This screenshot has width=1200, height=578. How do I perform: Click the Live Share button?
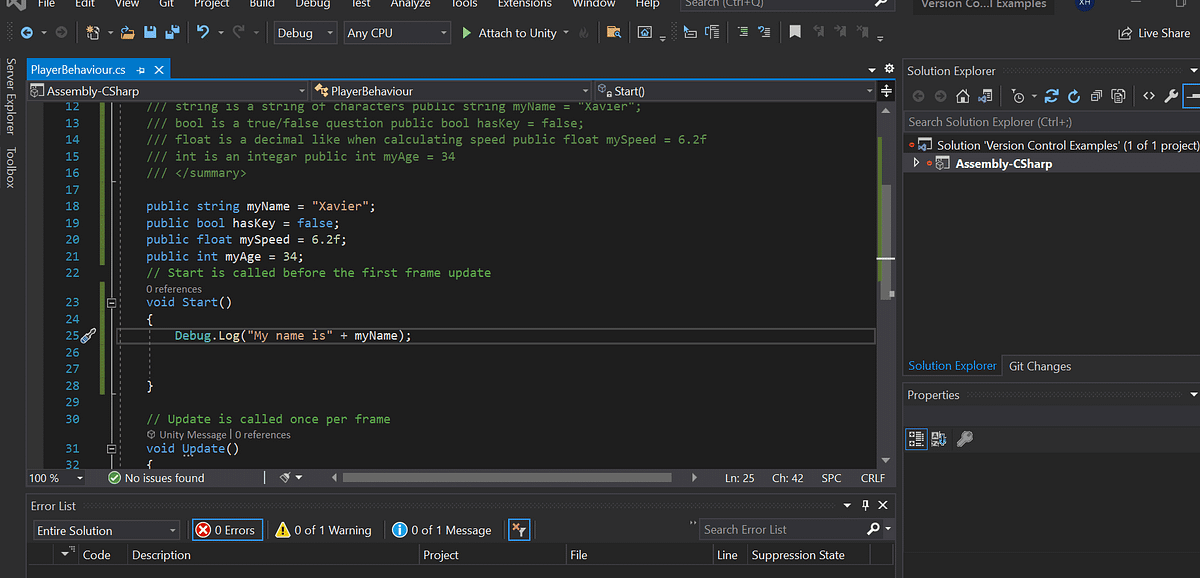pos(1154,33)
